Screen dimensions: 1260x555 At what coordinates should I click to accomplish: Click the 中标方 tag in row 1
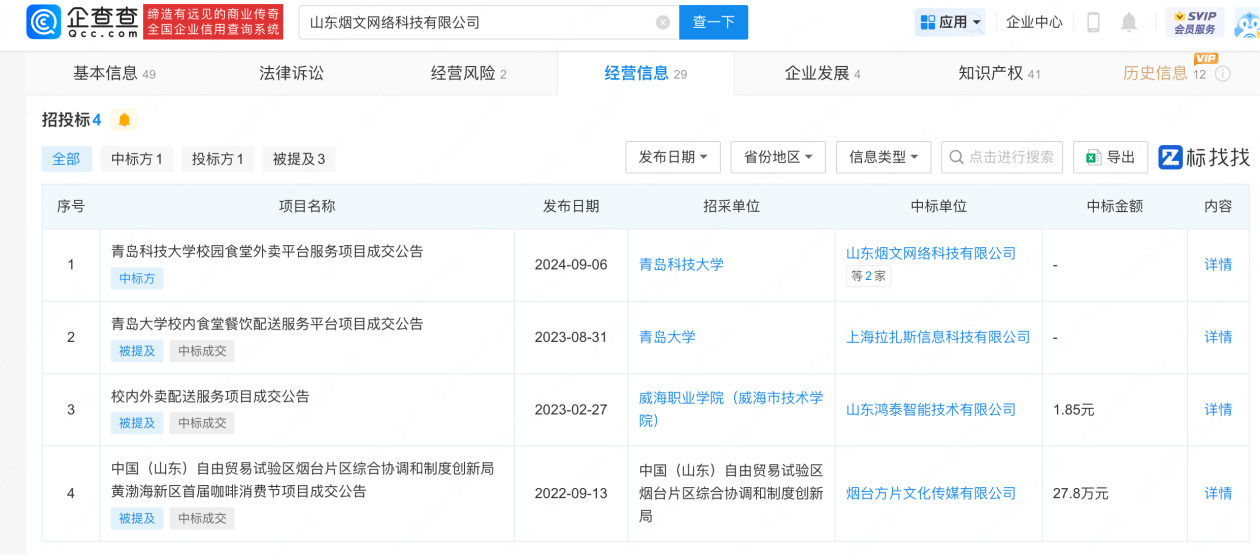137,279
